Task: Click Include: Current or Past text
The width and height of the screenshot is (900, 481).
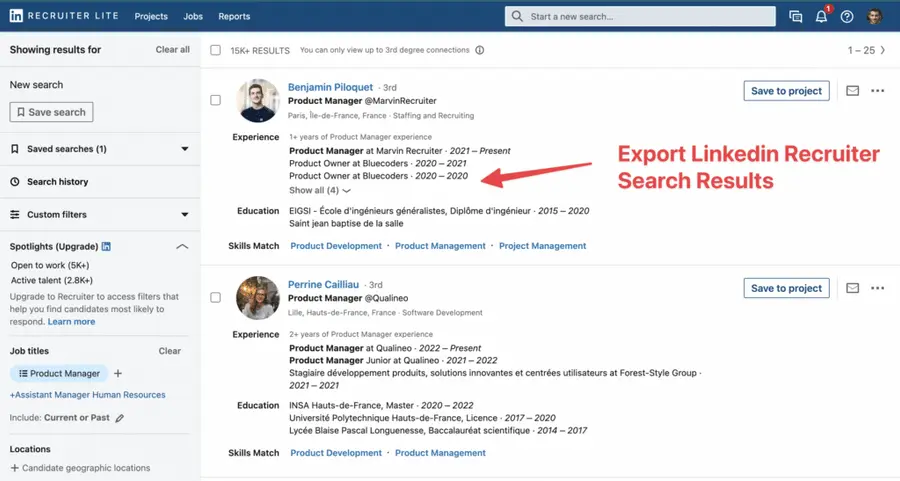Action: click(x=59, y=418)
